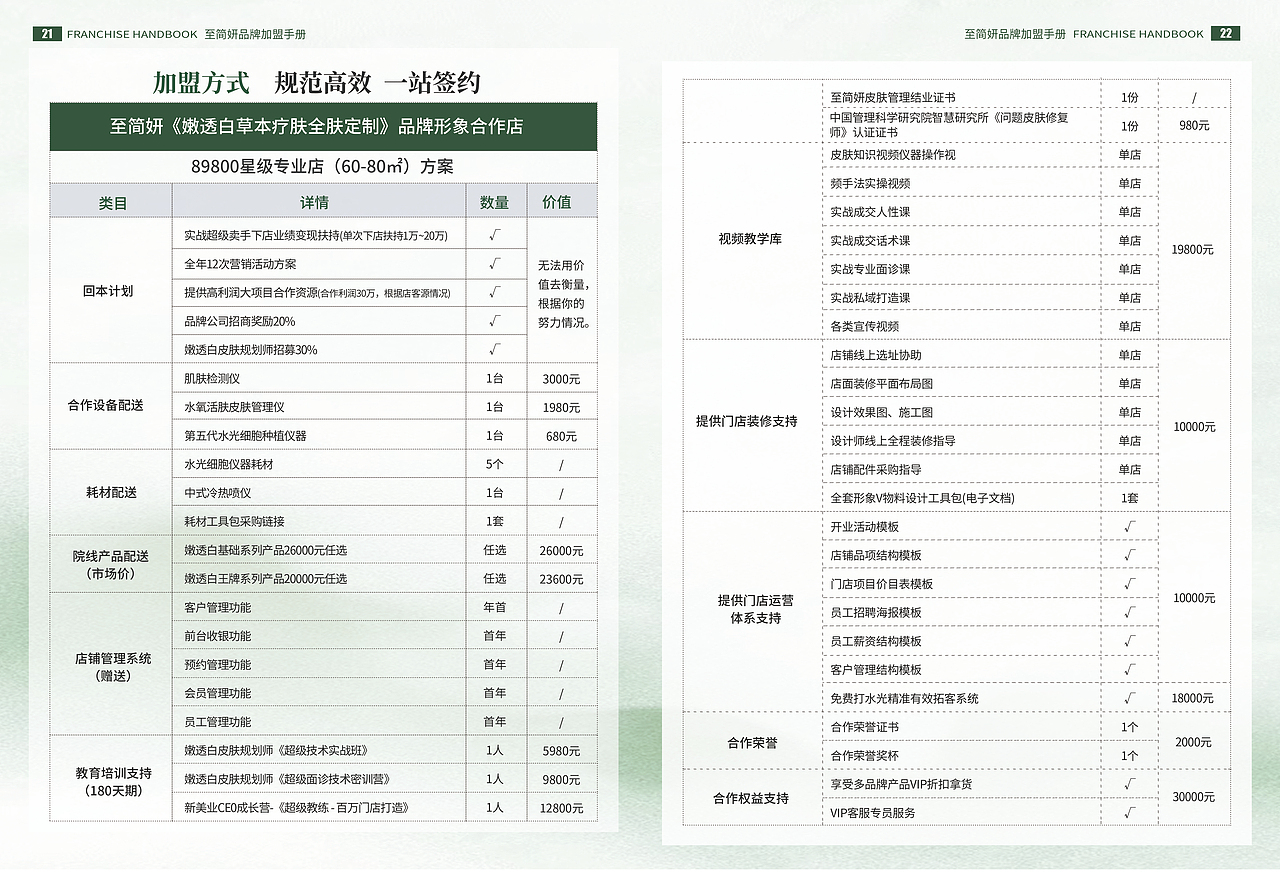Select the 肌肤检测仪 detail cell
The image size is (1280, 874).
[x=318, y=379]
